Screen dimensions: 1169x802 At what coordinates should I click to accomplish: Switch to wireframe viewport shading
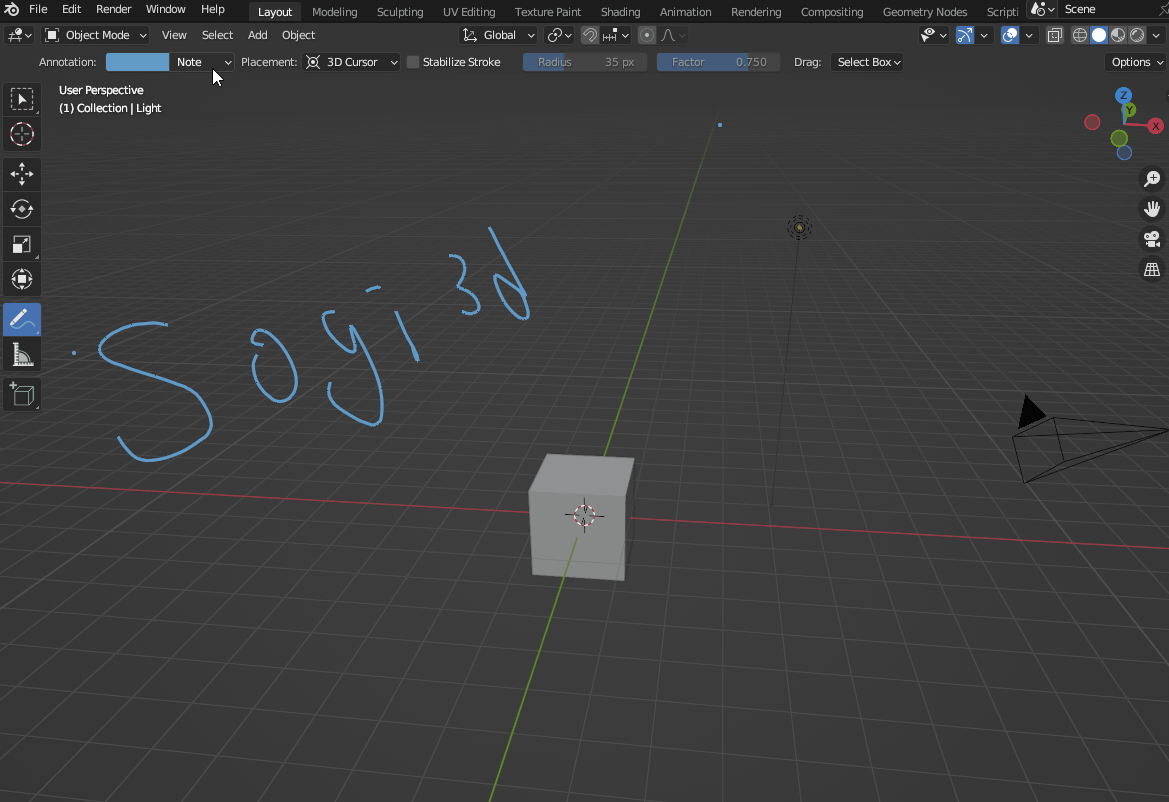pyautogui.click(x=1080, y=35)
